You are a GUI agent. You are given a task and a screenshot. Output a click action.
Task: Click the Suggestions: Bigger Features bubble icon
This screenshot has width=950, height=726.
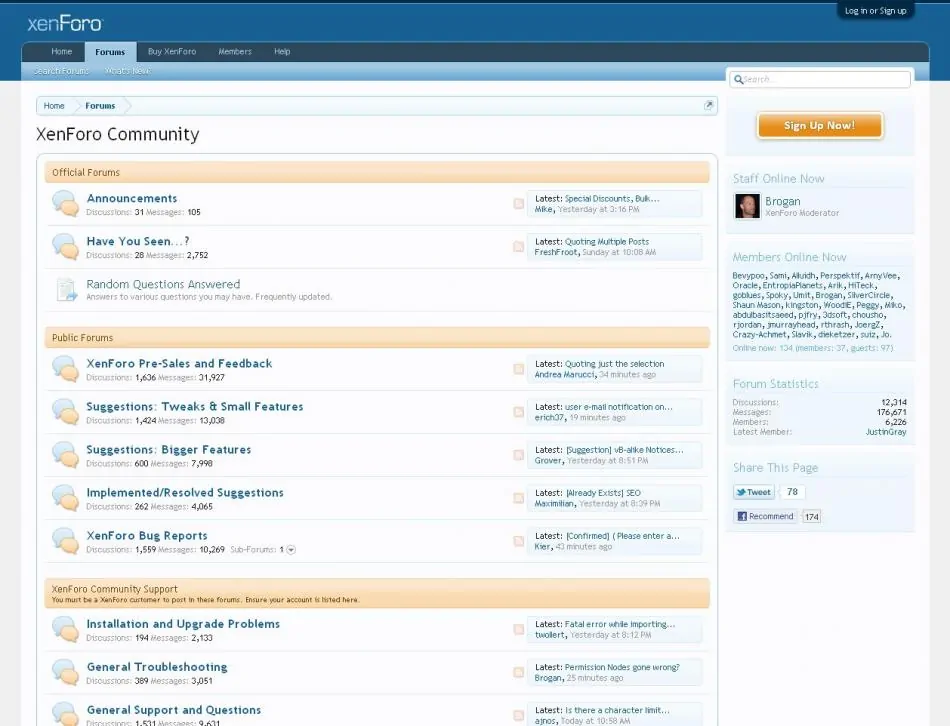pyautogui.click(x=65, y=455)
